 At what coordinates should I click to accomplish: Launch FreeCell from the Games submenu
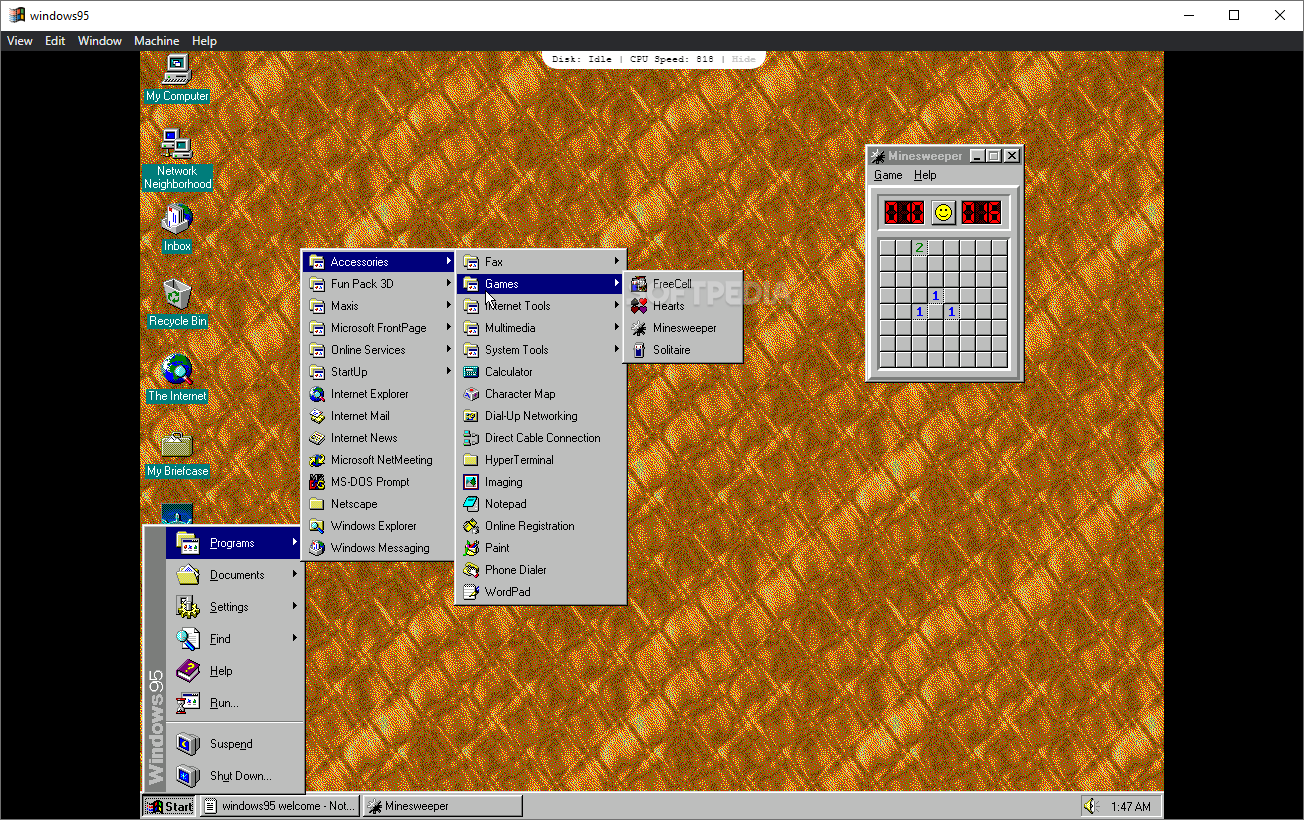pyautogui.click(x=683, y=284)
